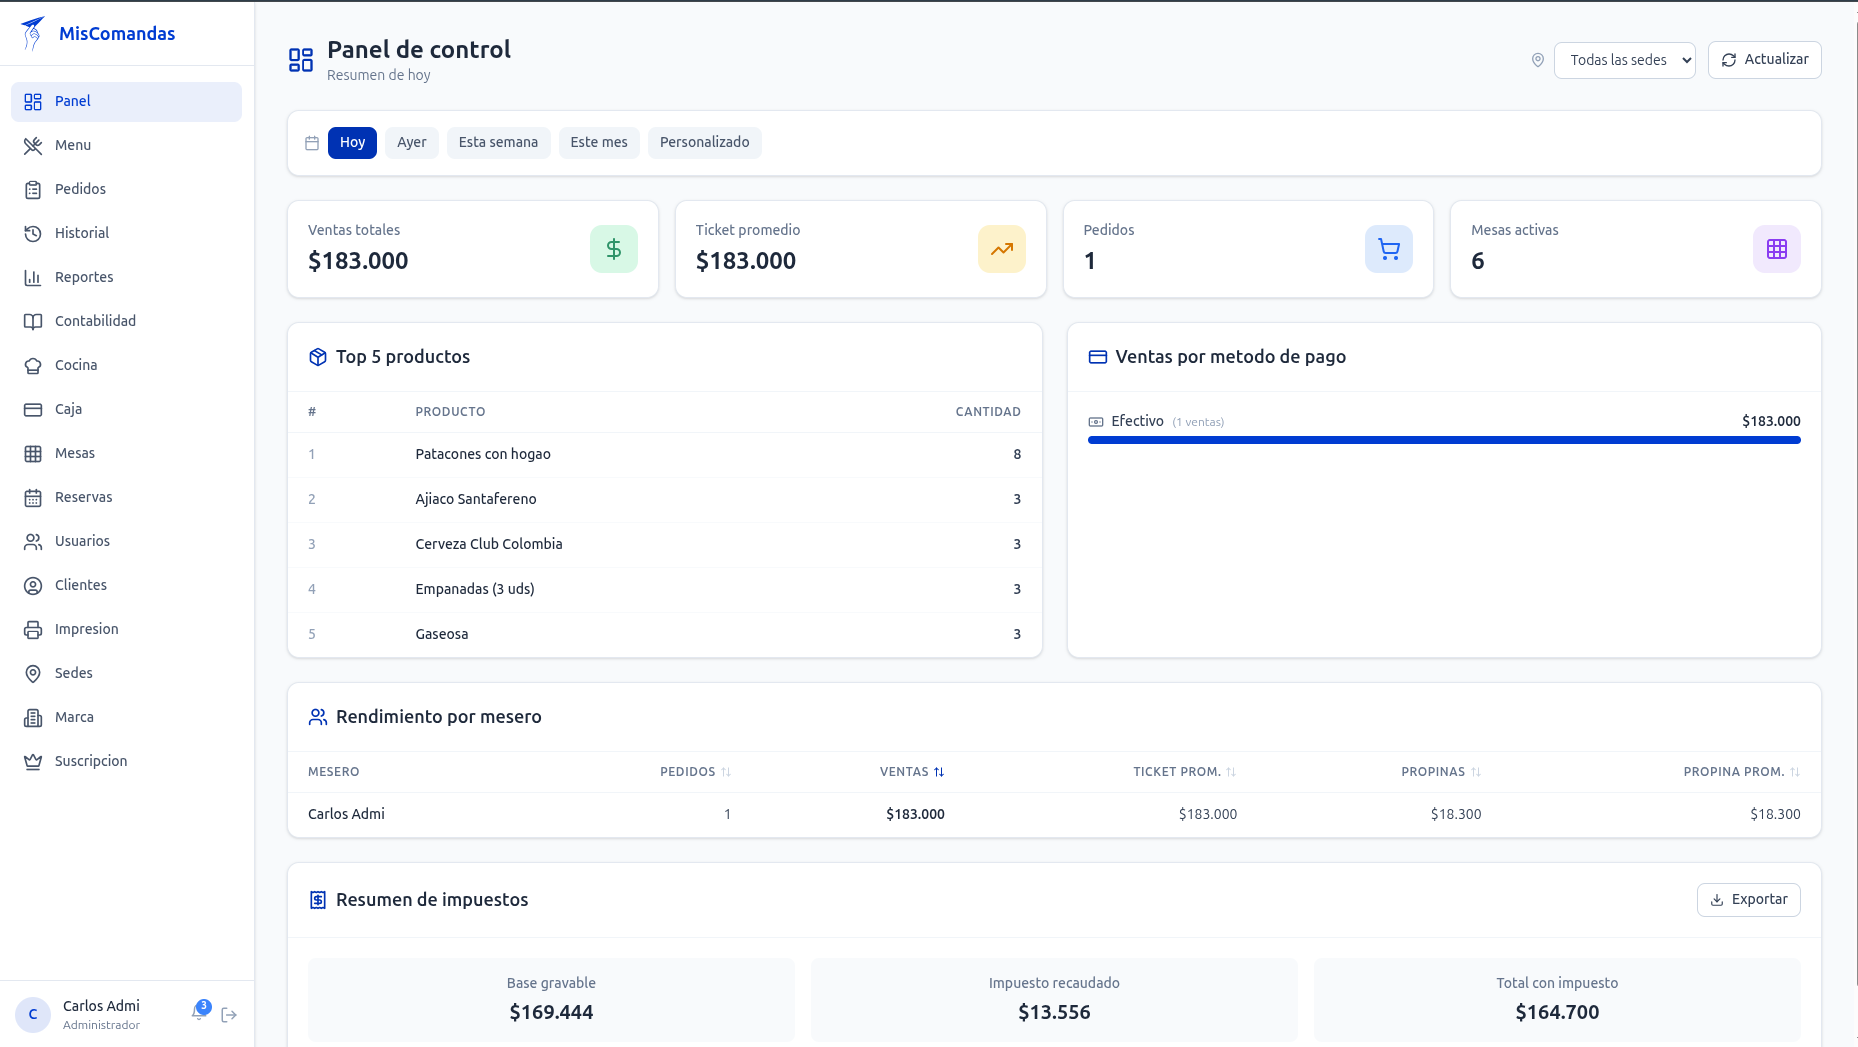Image resolution: width=1858 pixels, height=1047 pixels.
Task: Sort waiter table by Propinas column
Action: pos(1441,772)
